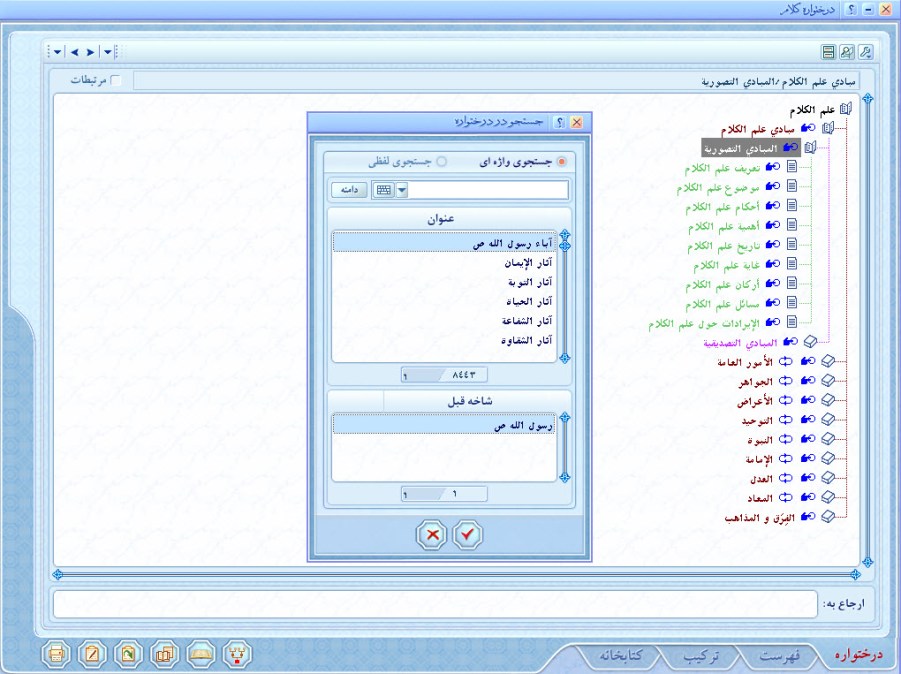Select the جستجوی لفظی radio button
This screenshot has height=674, width=901.
click(x=441, y=161)
